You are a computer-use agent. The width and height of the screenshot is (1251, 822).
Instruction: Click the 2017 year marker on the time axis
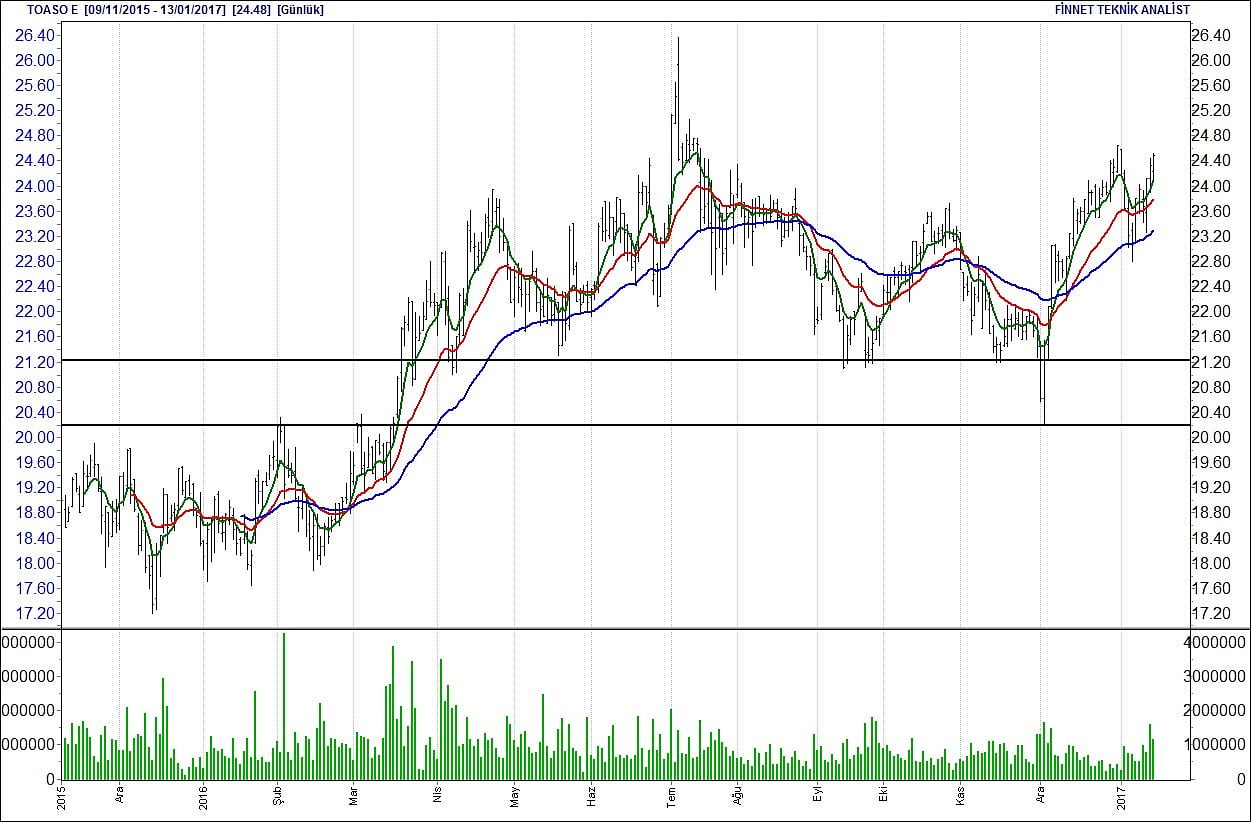(1122, 797)
